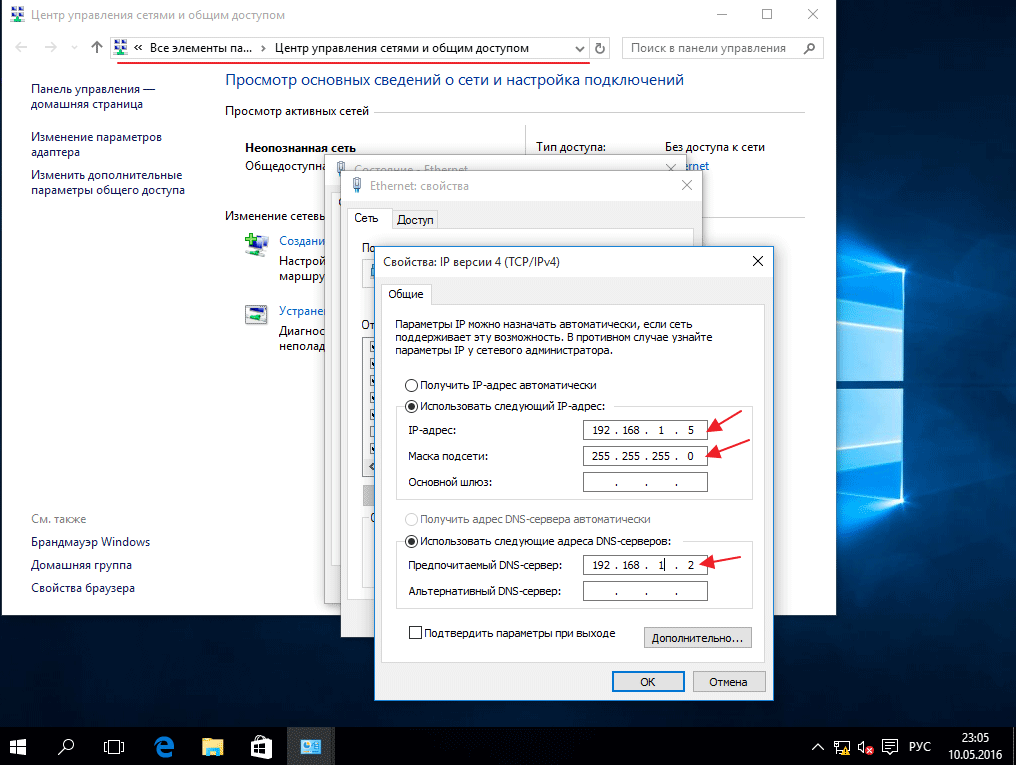Image resolution: width=1016 pixels, height=765 pixels.
Task: Open Microsoft Edge from the taskbar
Action: 164,746
